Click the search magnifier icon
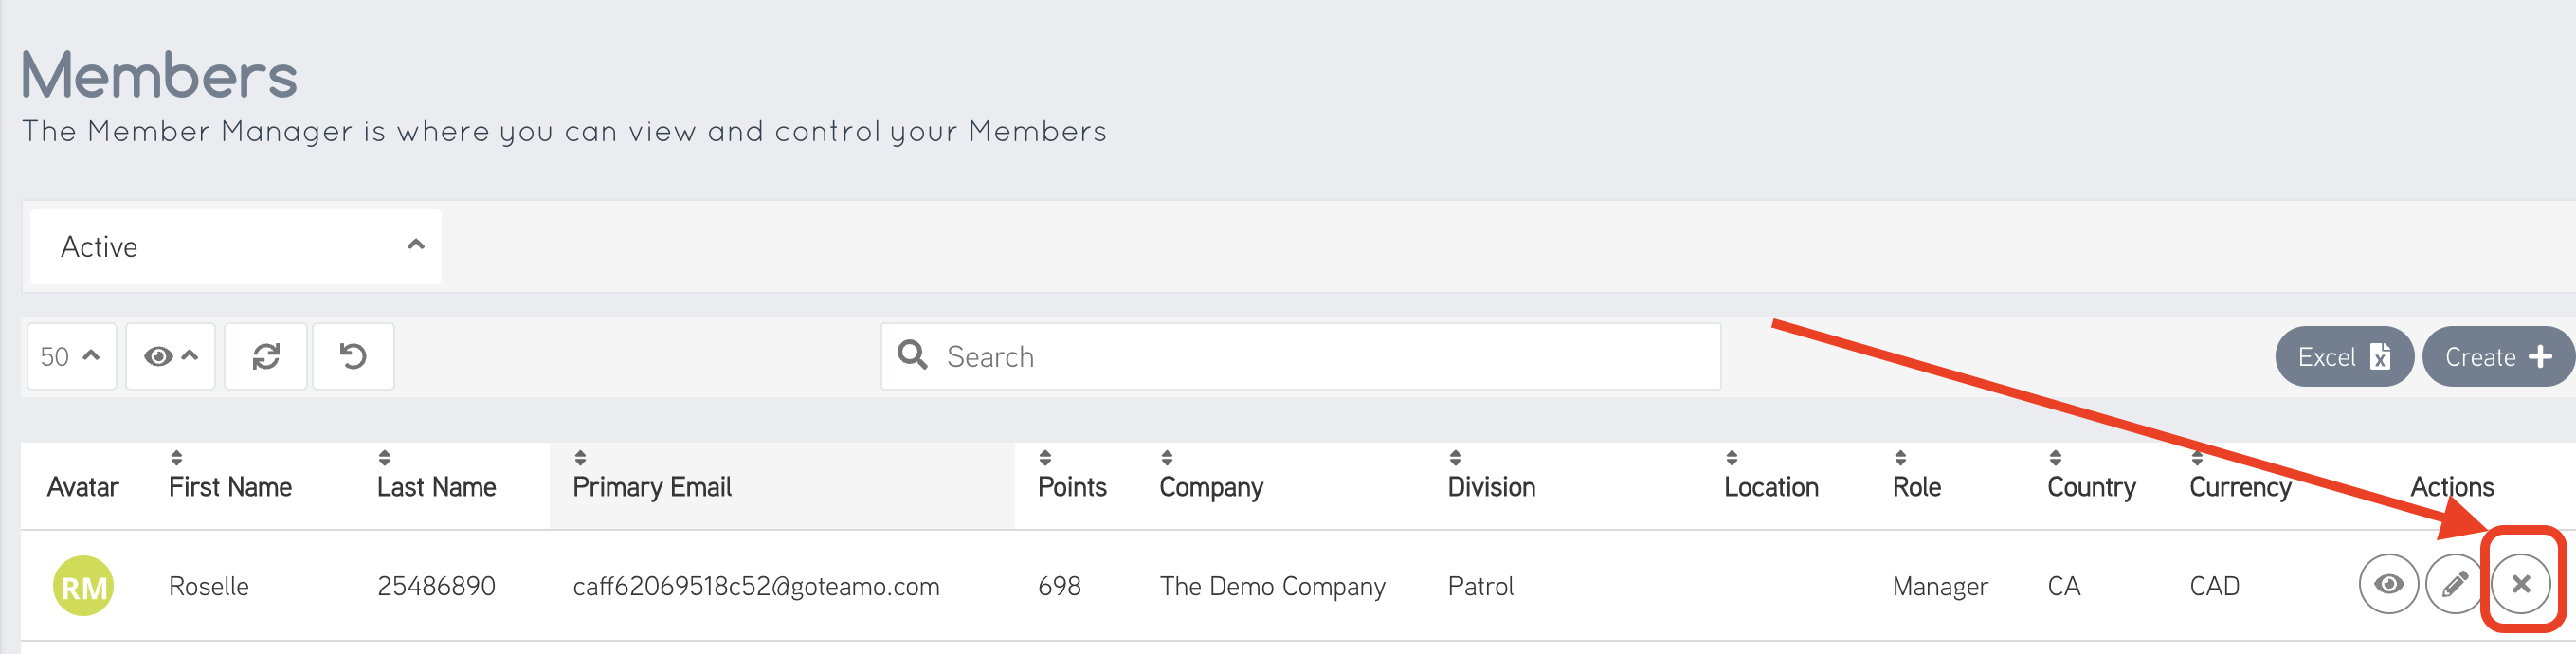 (912, 355)
